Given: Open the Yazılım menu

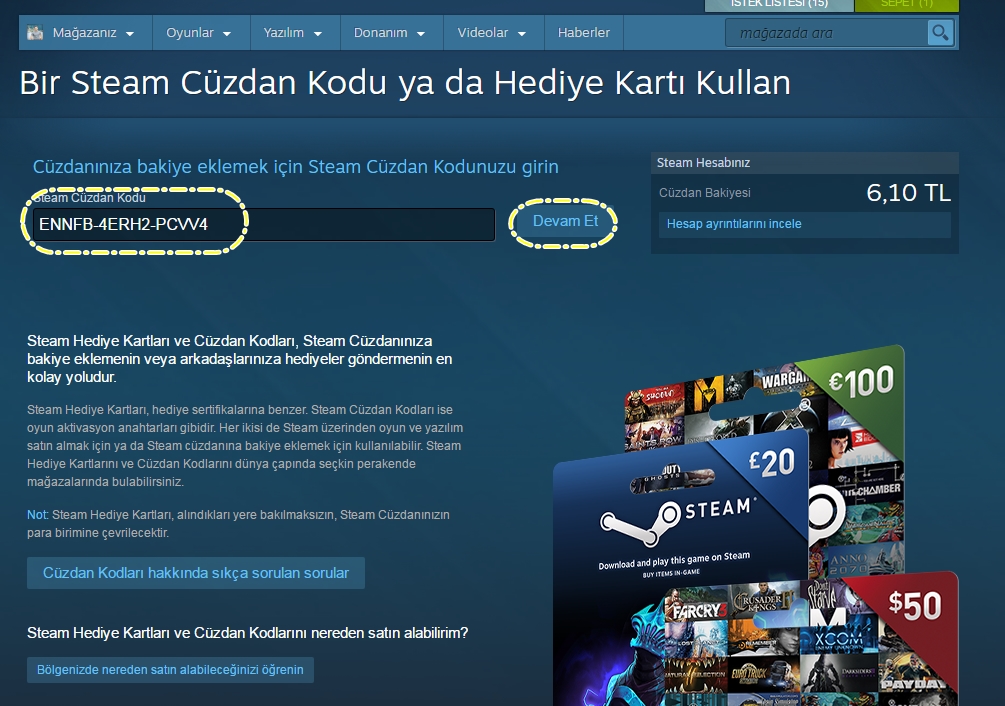Looking at the screenshot, I should click(x=295, y=33).
